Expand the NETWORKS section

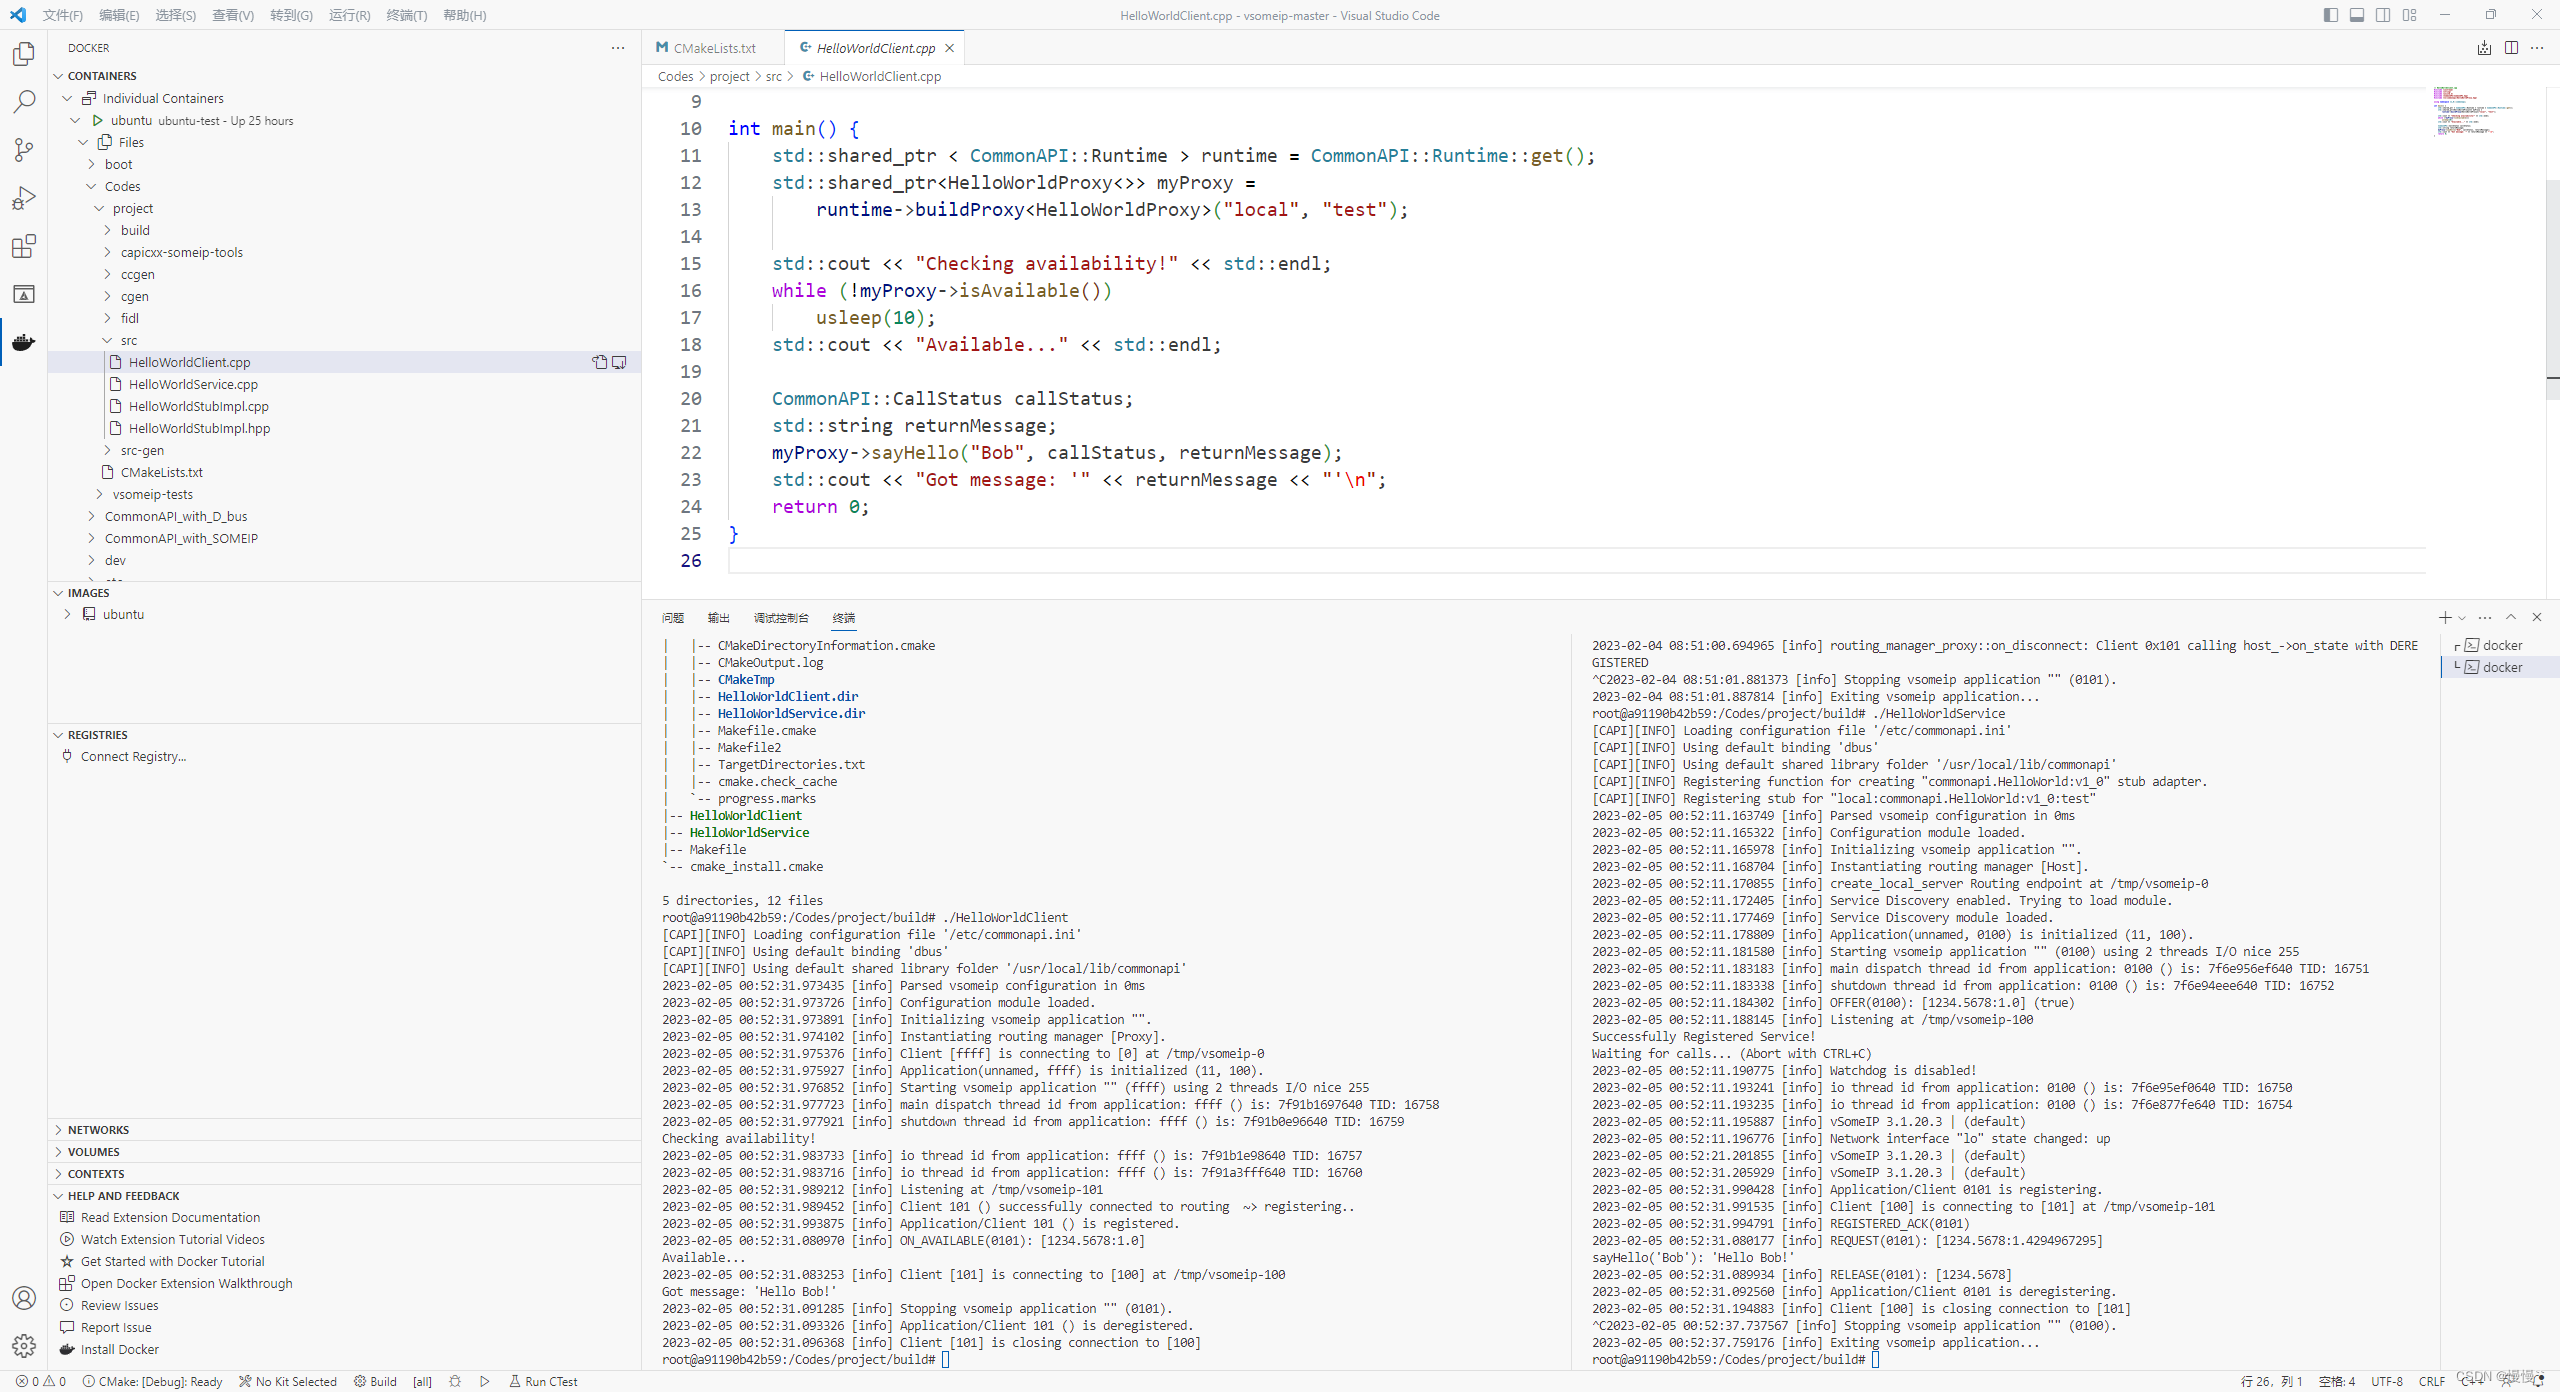point(98,1129)
